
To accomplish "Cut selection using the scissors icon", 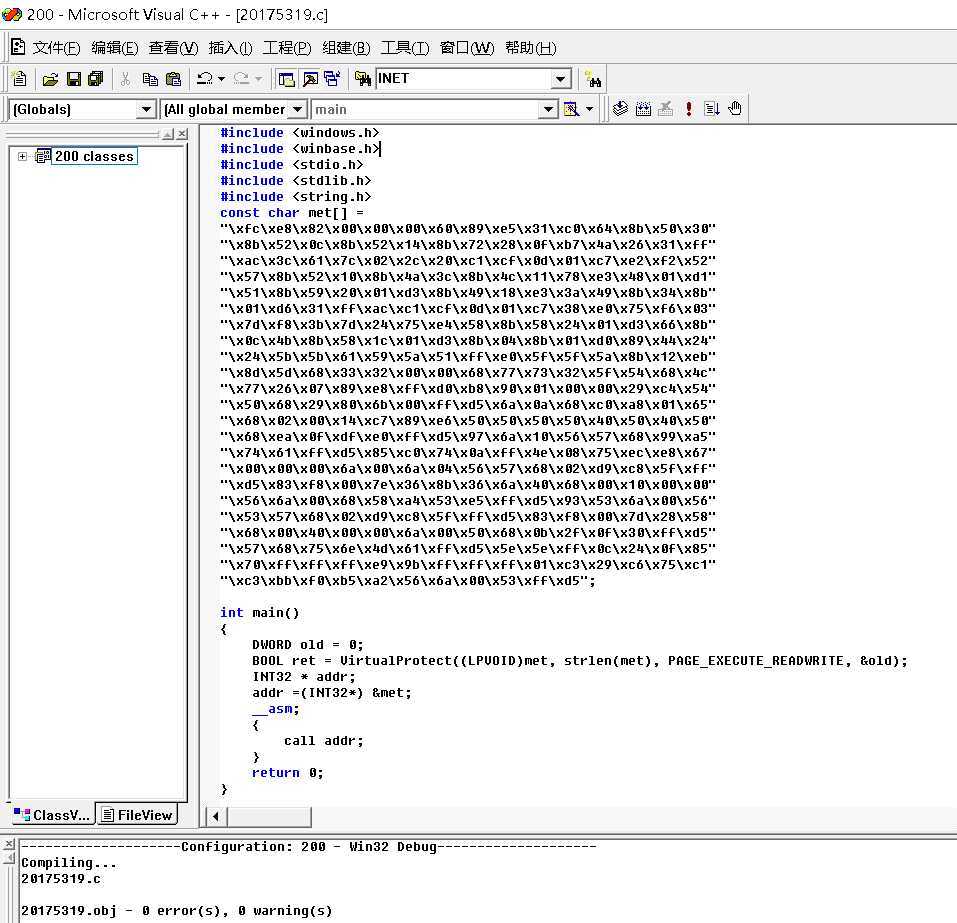I will pos(125,79).
